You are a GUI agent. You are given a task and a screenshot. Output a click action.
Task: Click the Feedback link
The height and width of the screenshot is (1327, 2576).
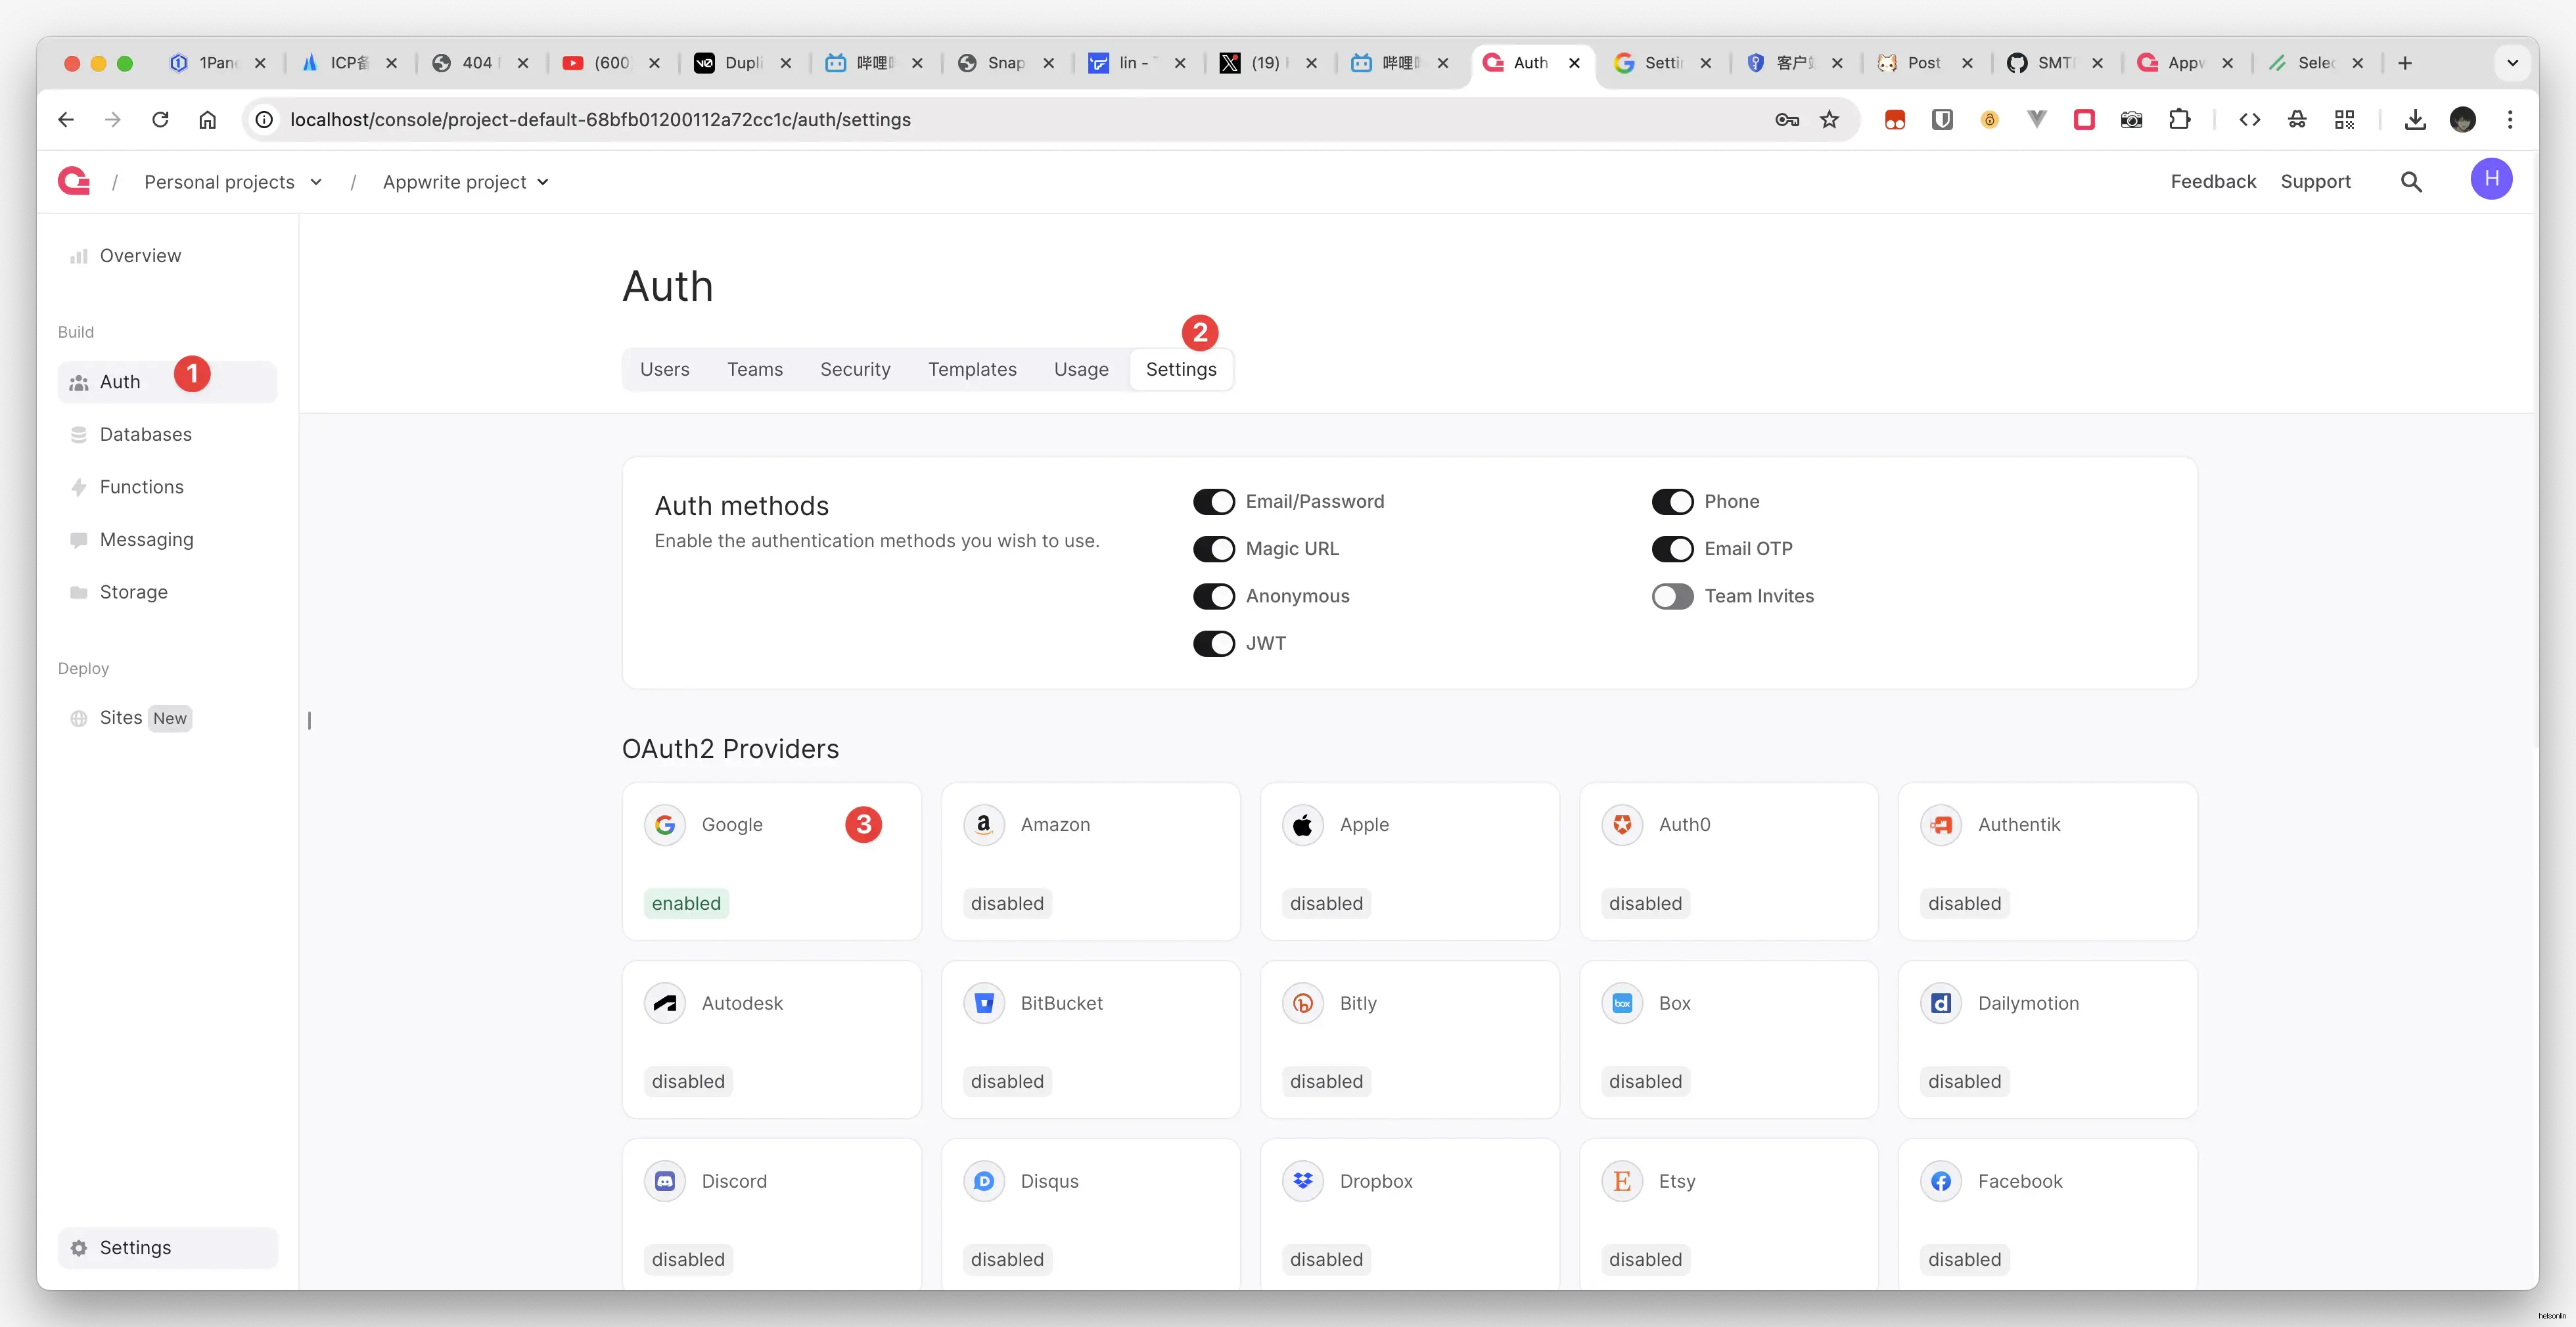pos(2213,182)
